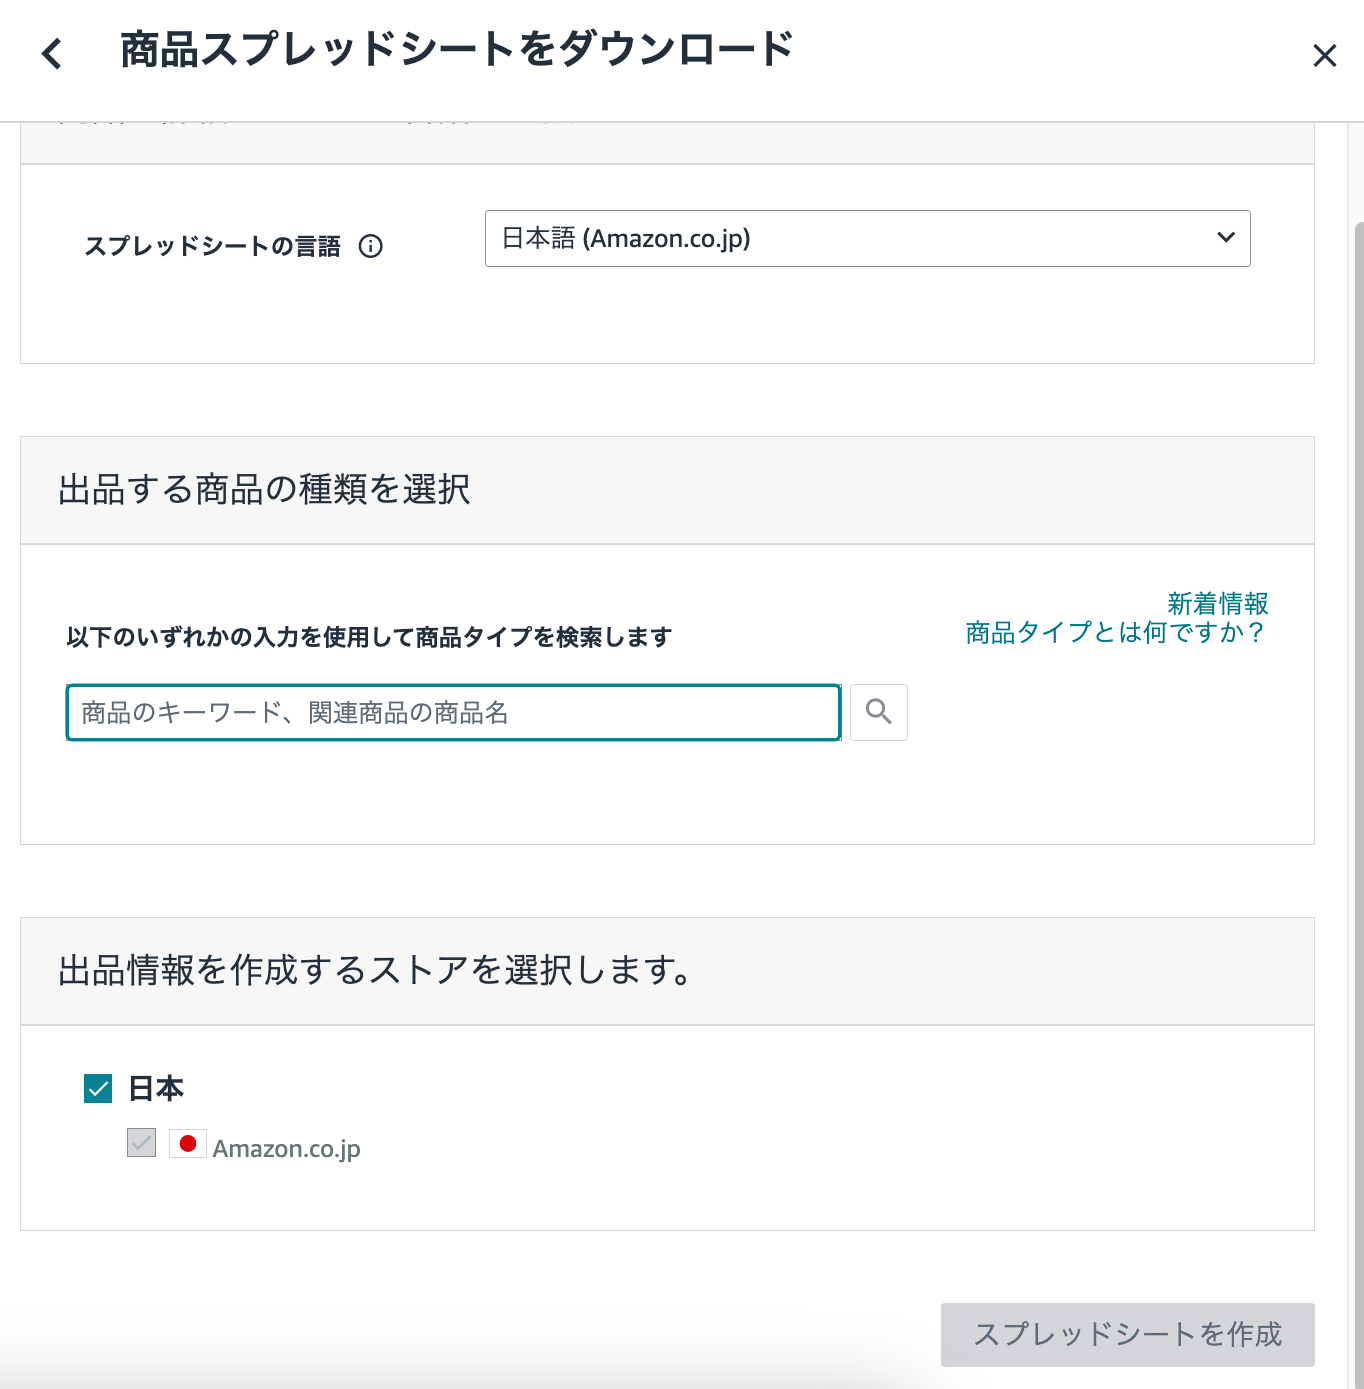Open the 日本語 (Amazon.co.jp) language dropdown
Viewport: 1364px width, 1389px height.
pyautogui.click(x=866, y=239)
